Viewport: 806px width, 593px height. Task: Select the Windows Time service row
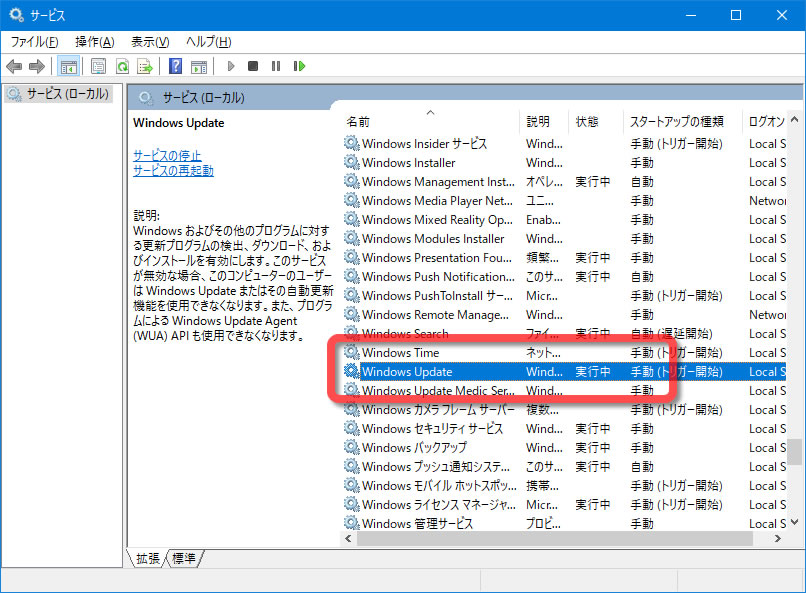point(400,353)
